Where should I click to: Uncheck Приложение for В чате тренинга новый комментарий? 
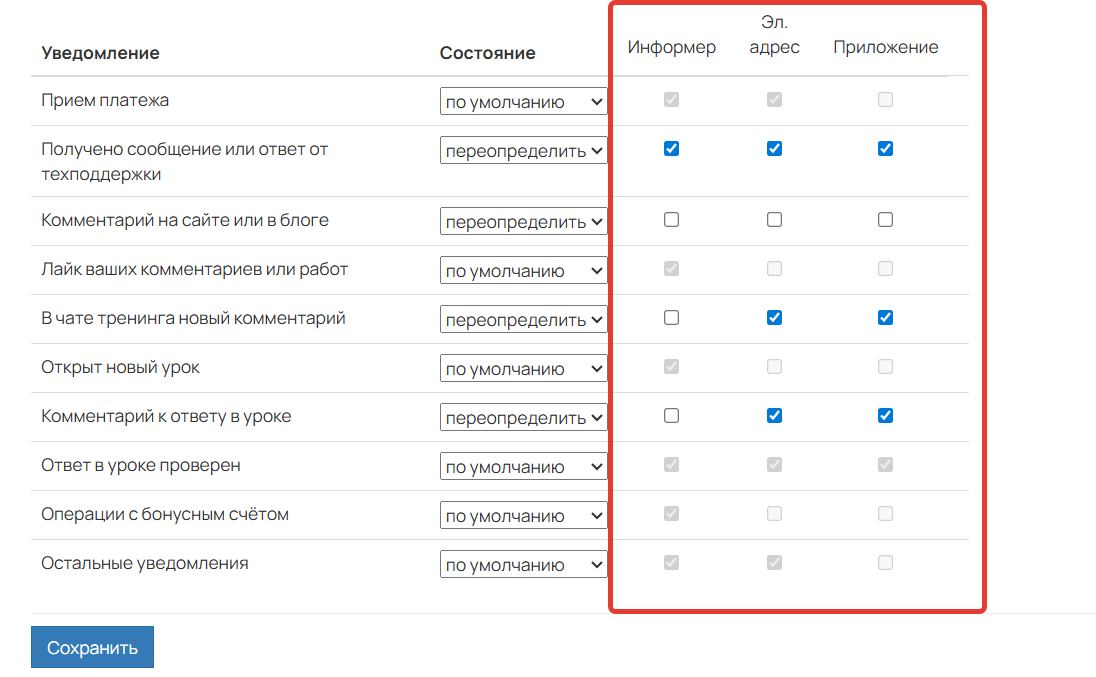(885, 318)
